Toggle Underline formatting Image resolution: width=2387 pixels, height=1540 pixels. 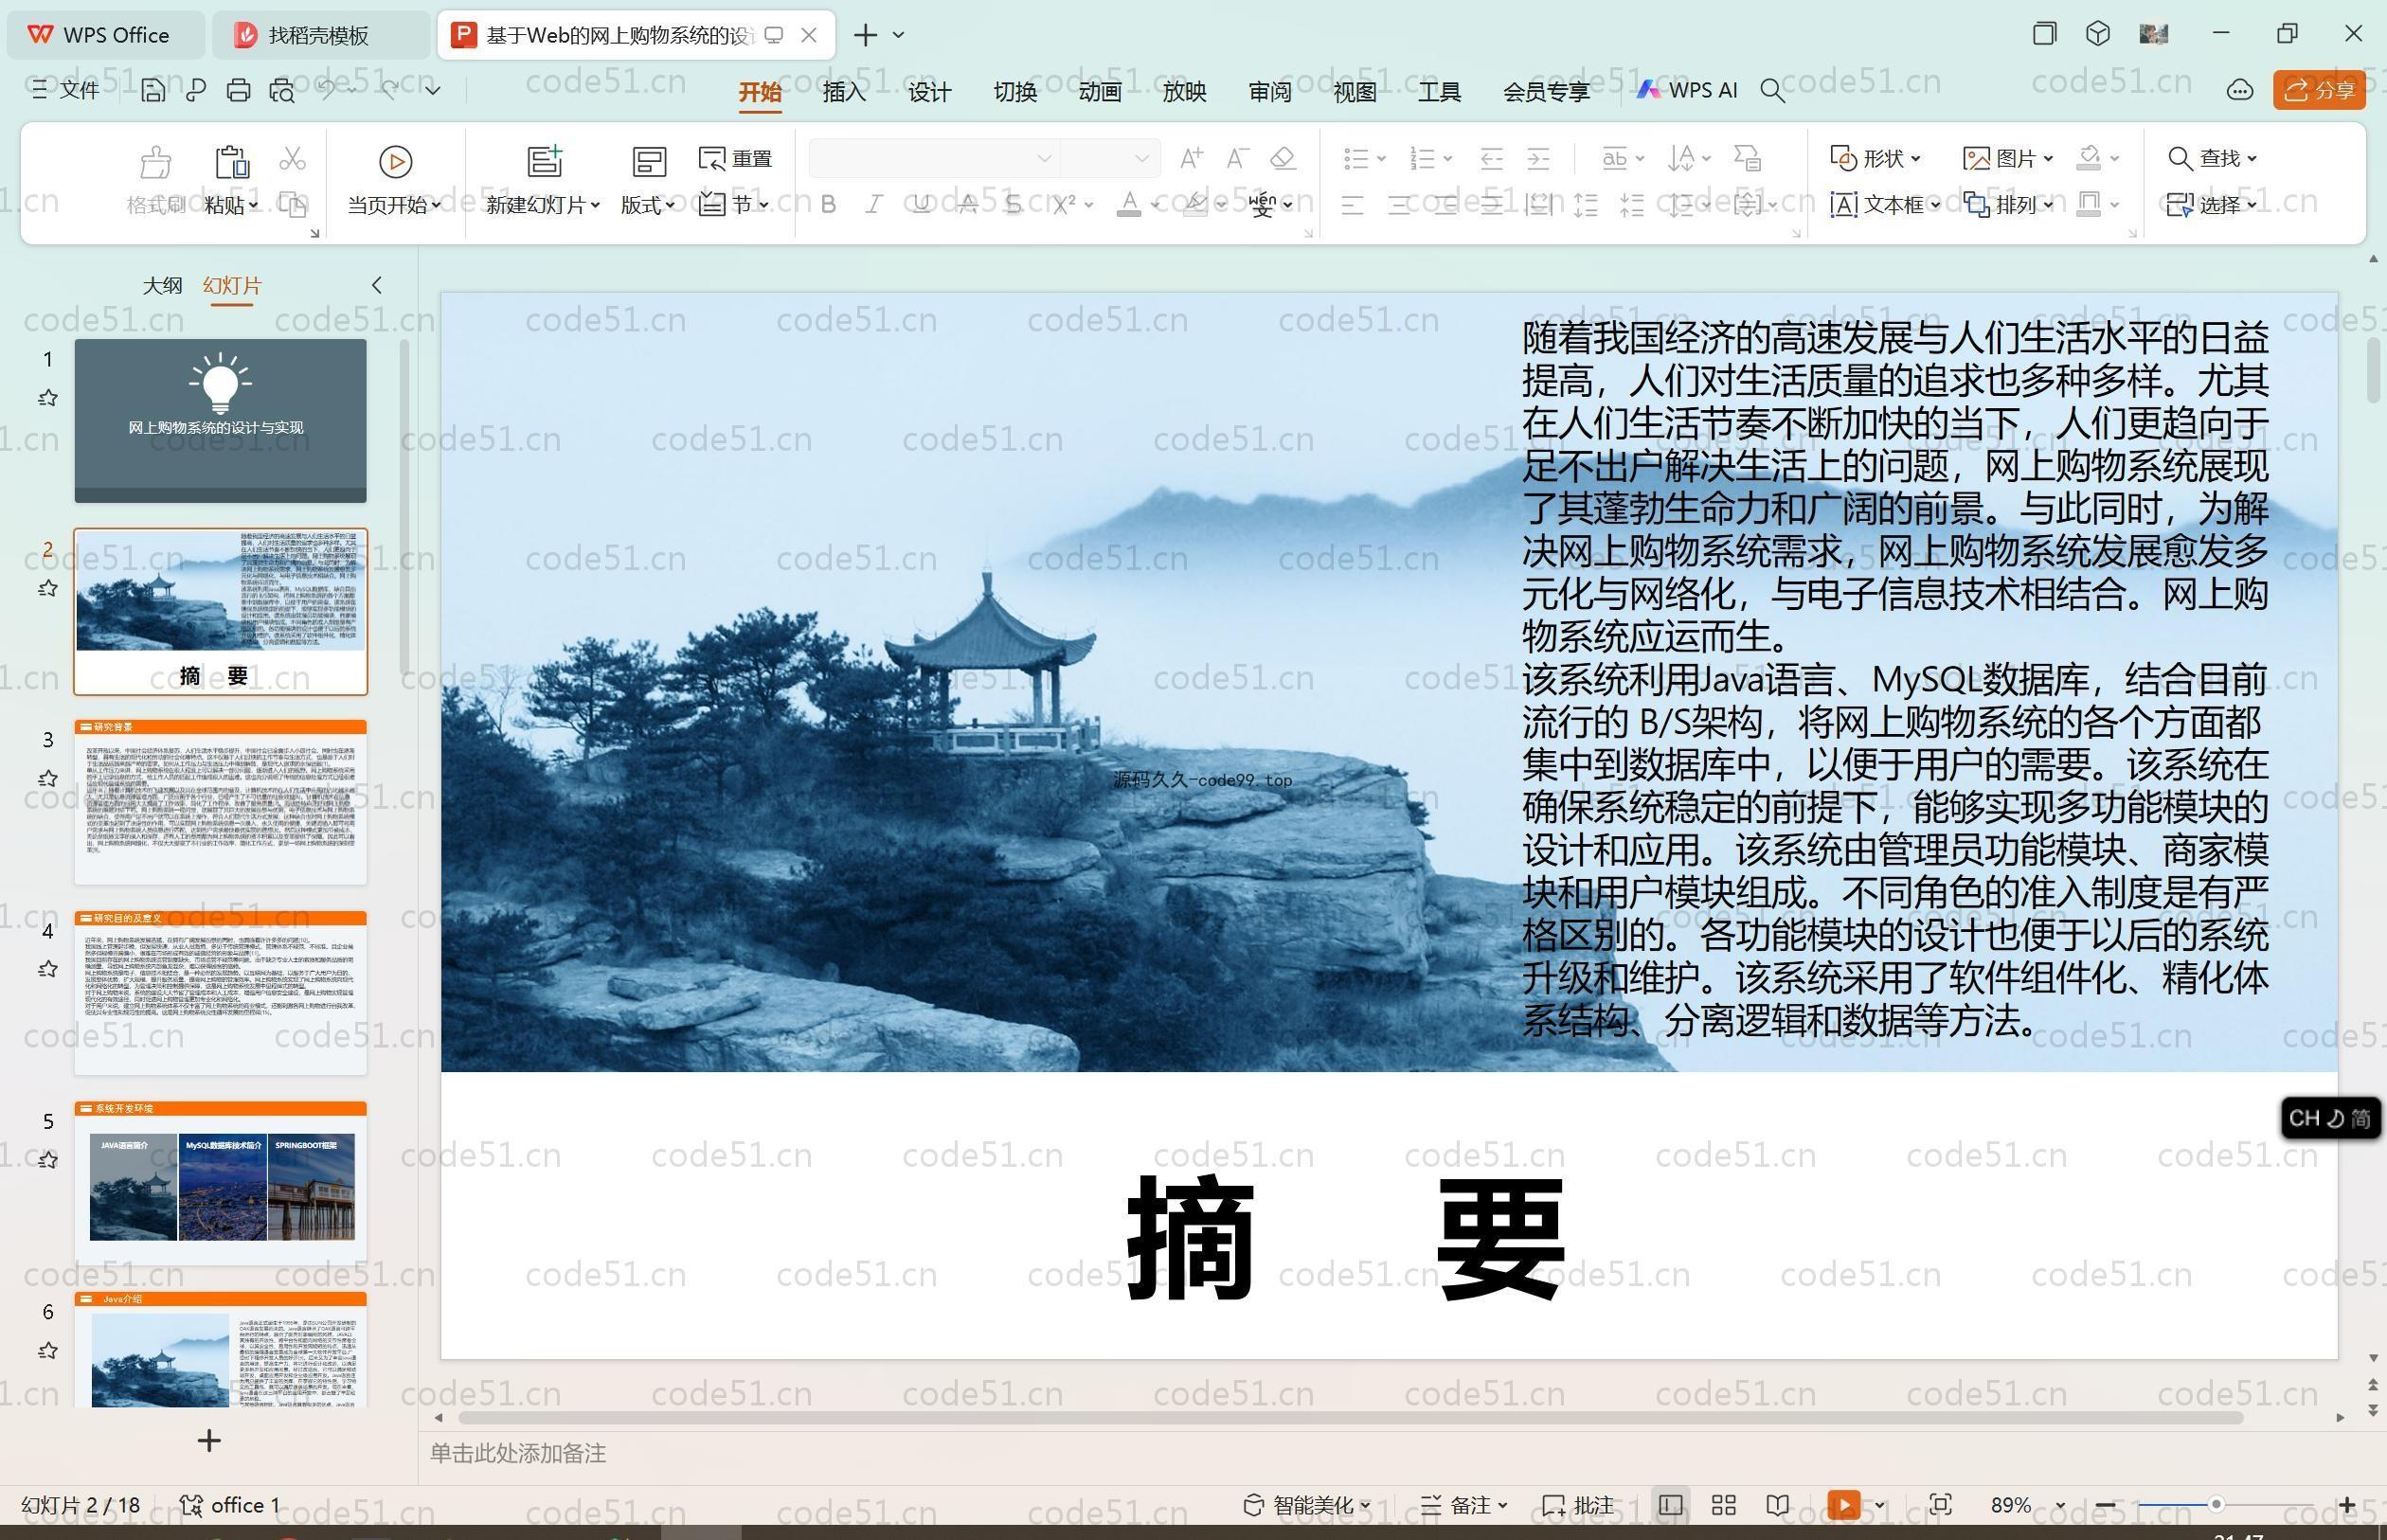[921, 205]
